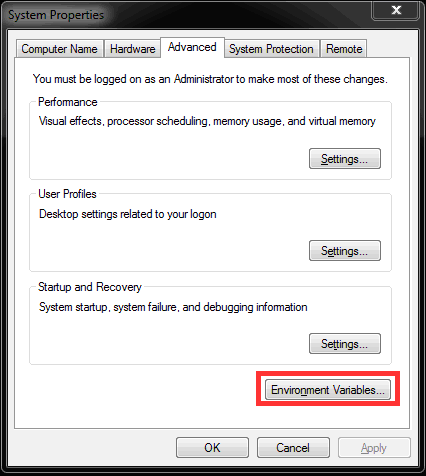Image resolution: width=426 pixels, height=476 pixels.
Task: Click the User Profiles group label
Action: click(67, 194)
